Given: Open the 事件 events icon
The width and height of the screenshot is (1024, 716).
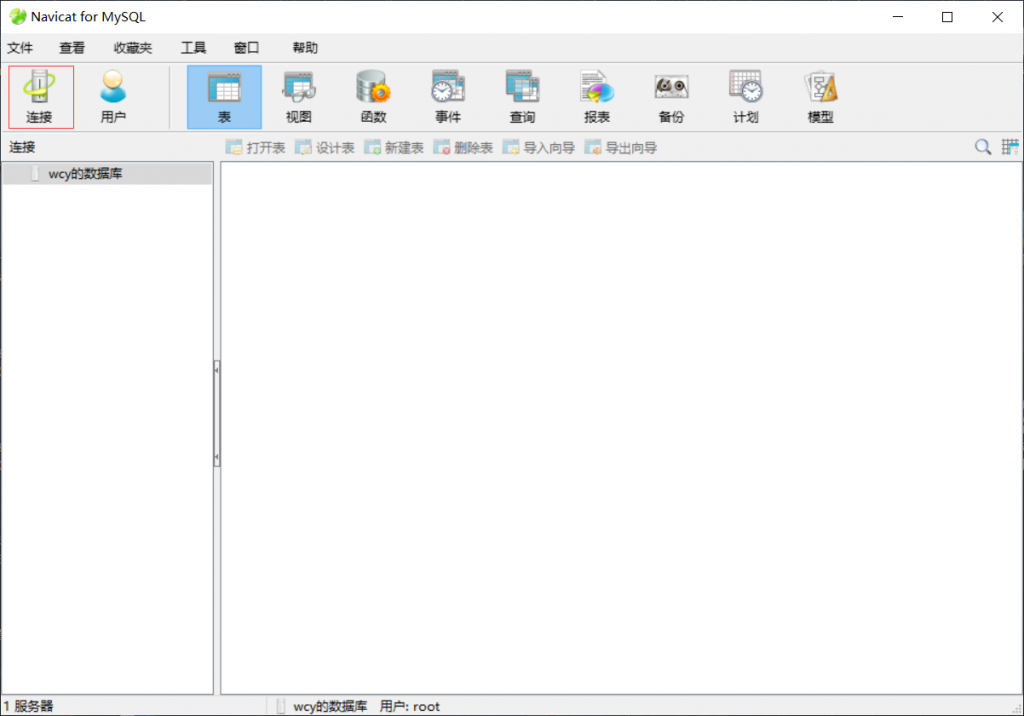Looking at the screenshot, I should point(447,97).
